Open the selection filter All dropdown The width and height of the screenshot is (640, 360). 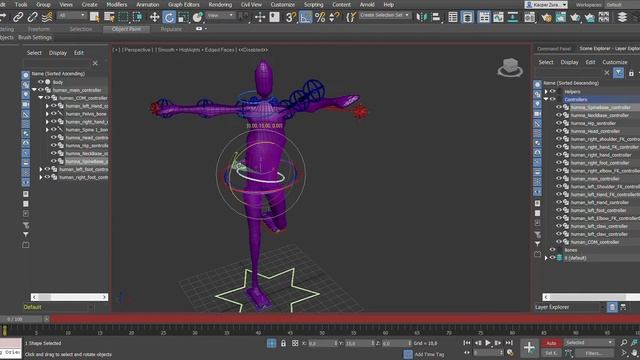[x=71, y=15]
